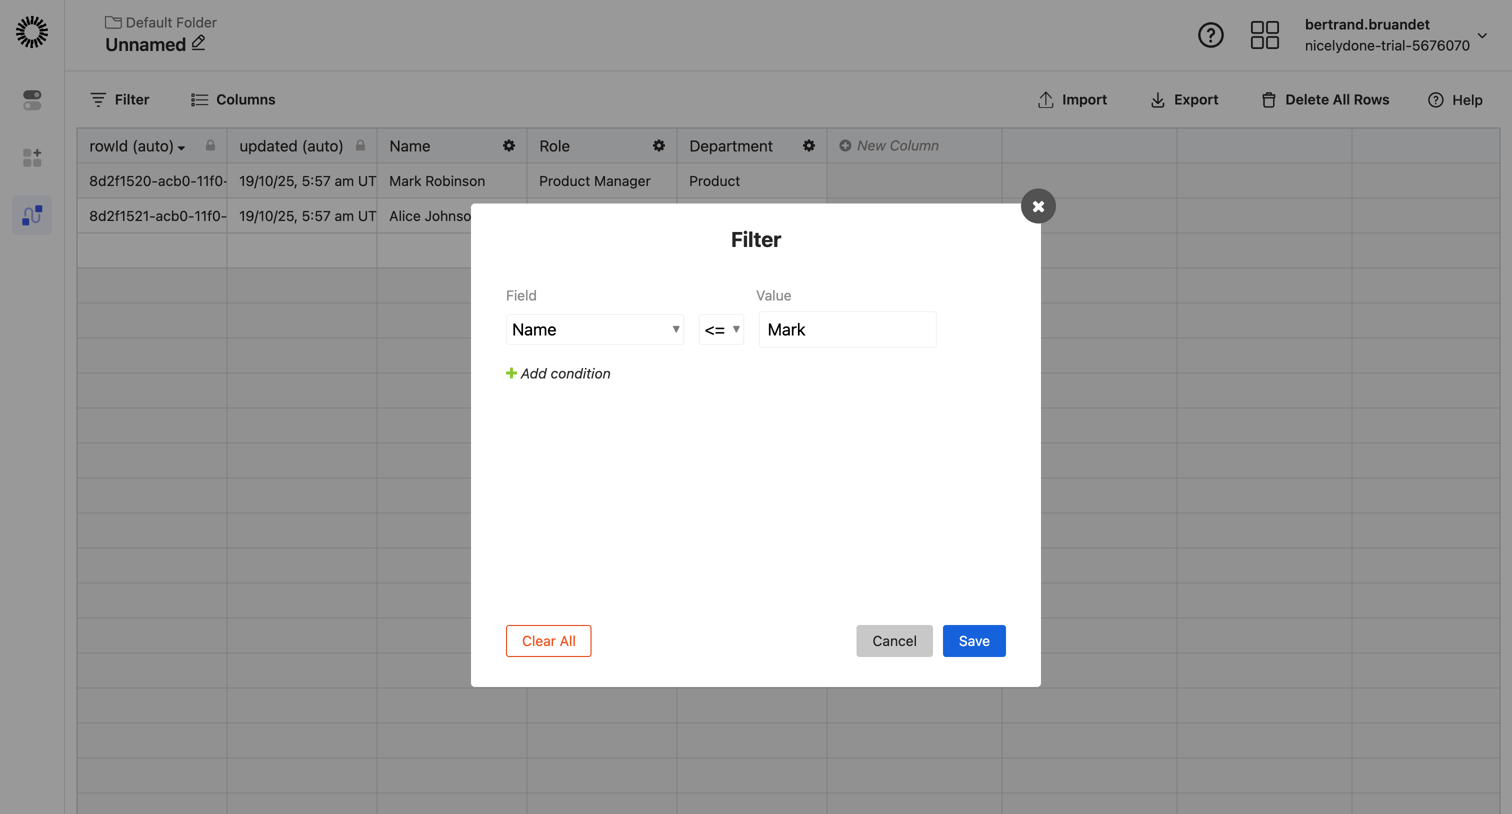This screenshot has width=1512, height=814.
Task: Close the Filter dialog with X
Action: click(x=1038, y=206)
